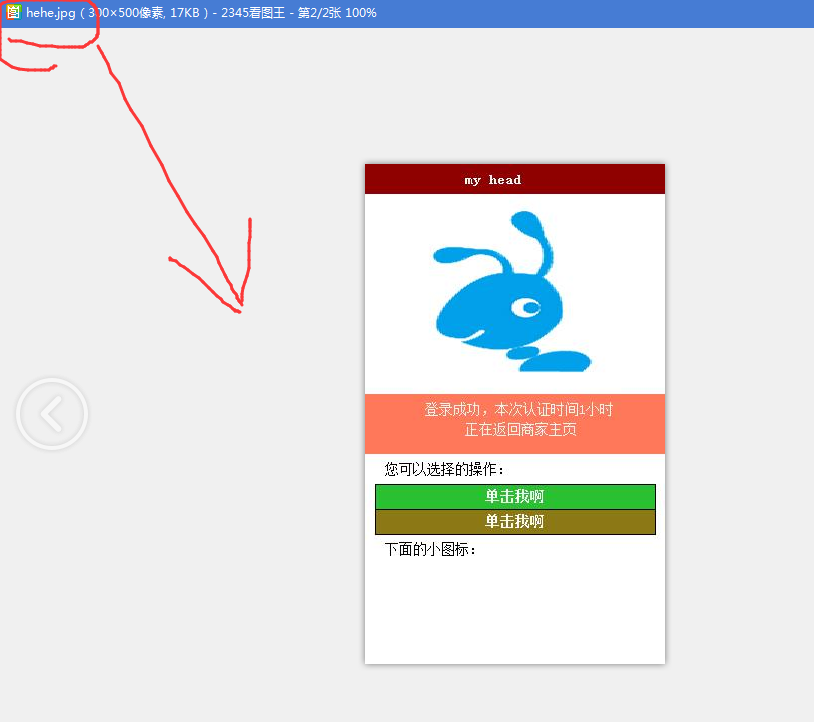
Task: Click the 您可以选择的操作 label
Action: pos(444,469)
